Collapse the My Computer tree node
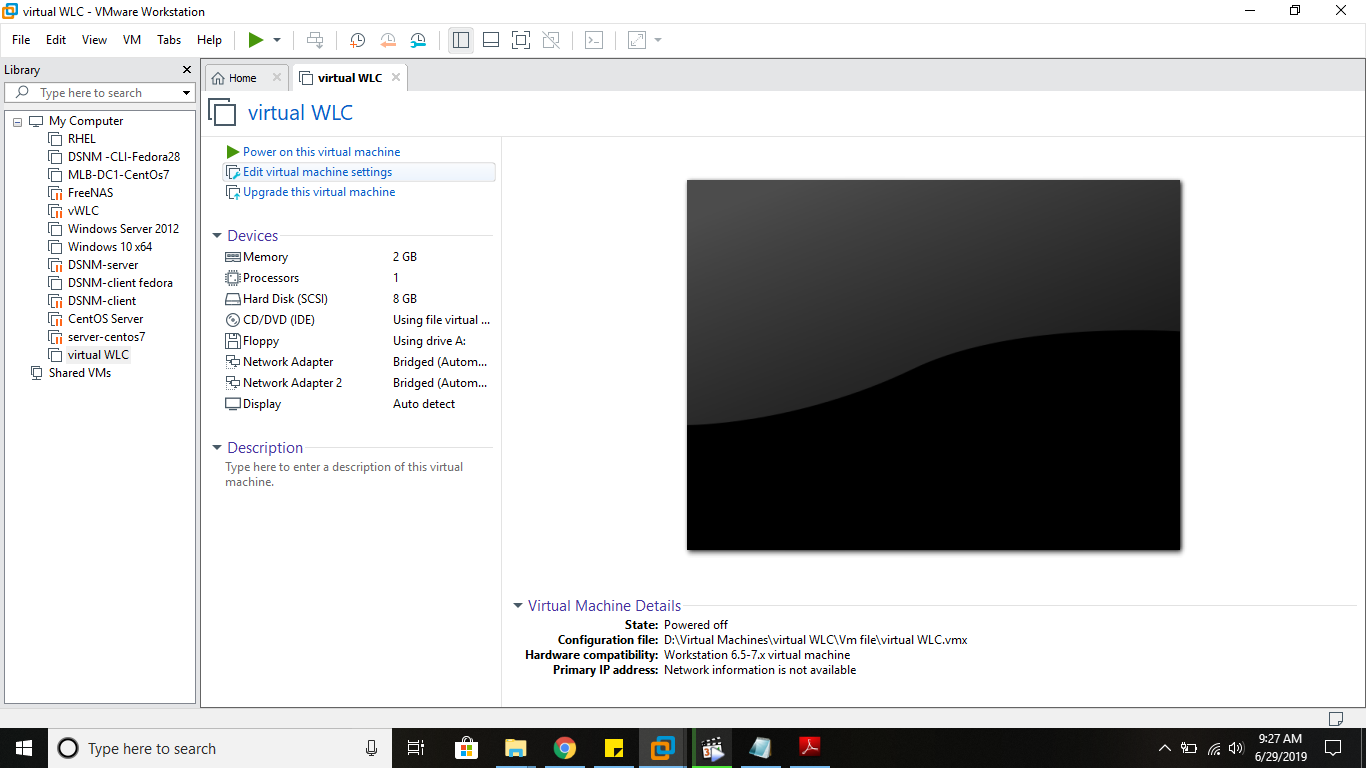 (17, 121)
